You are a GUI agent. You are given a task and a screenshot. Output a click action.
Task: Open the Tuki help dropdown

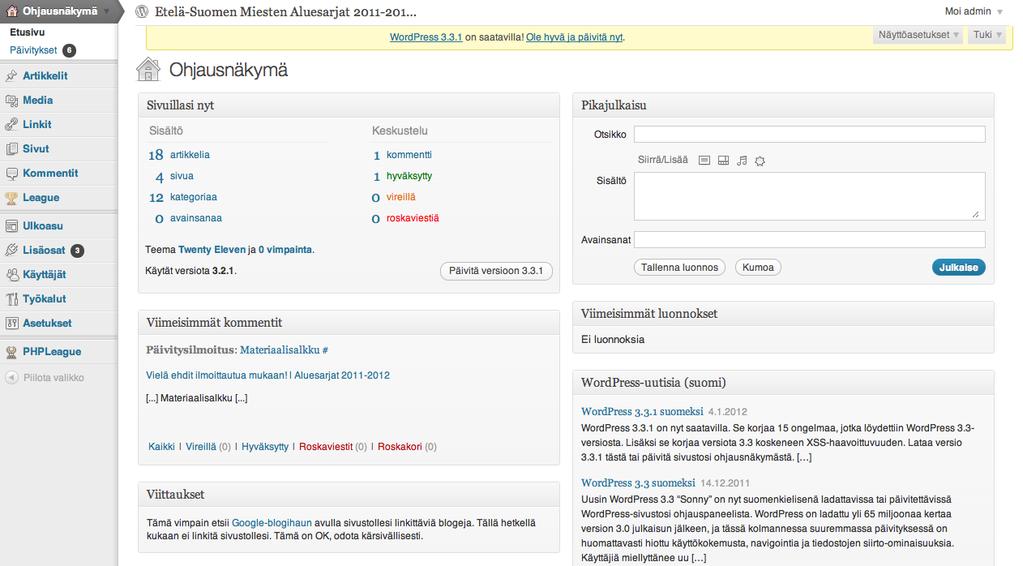click(x=986, y=35)
